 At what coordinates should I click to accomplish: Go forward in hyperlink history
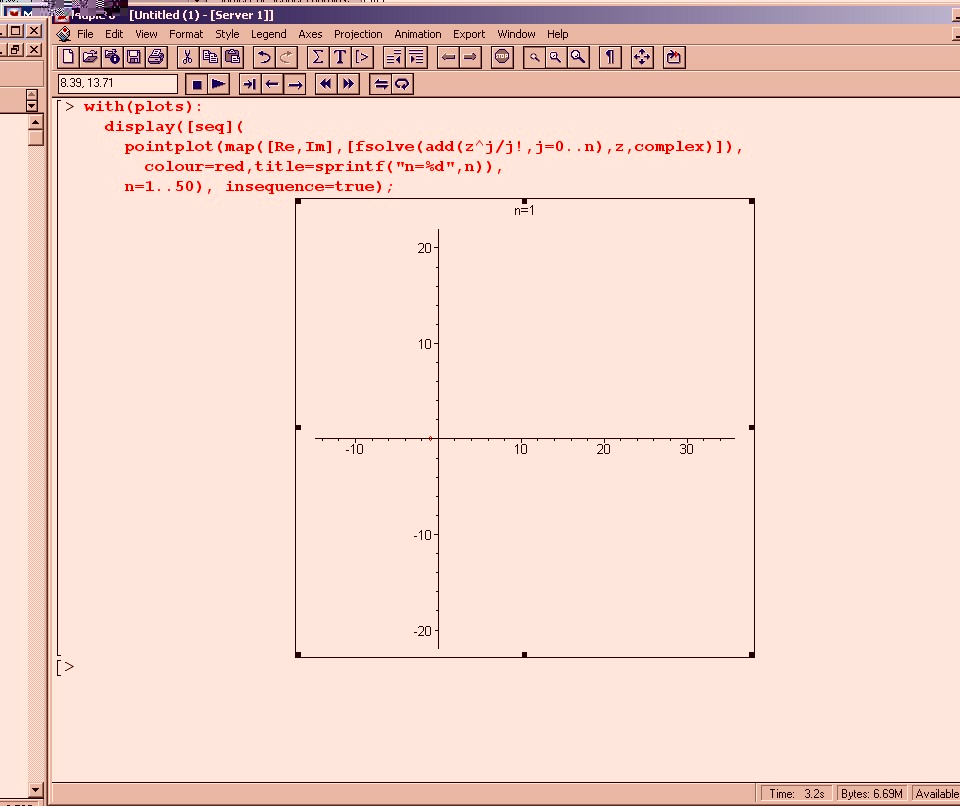[x=470, y=58]
